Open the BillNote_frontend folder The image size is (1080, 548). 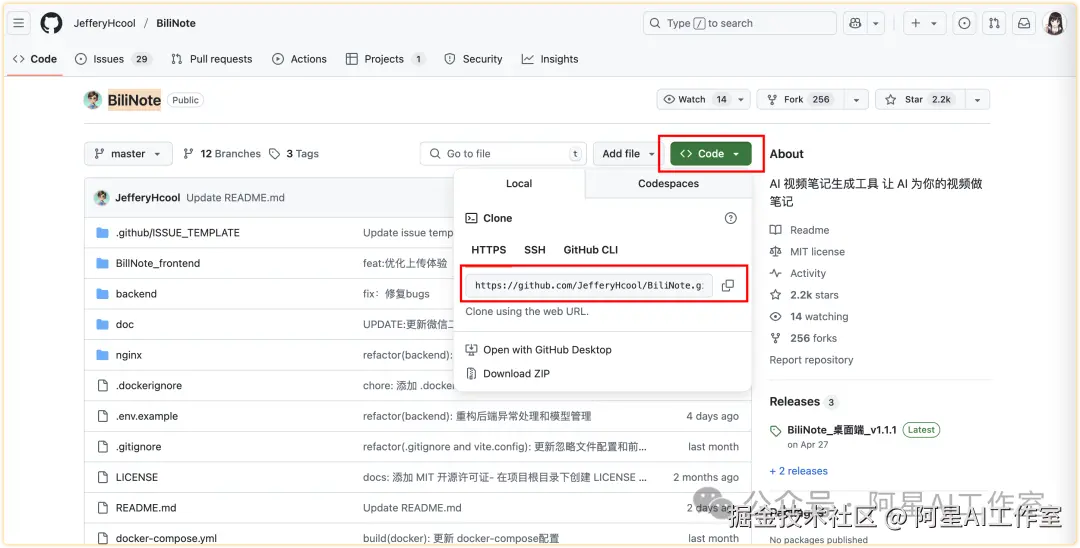pos(158,263)
